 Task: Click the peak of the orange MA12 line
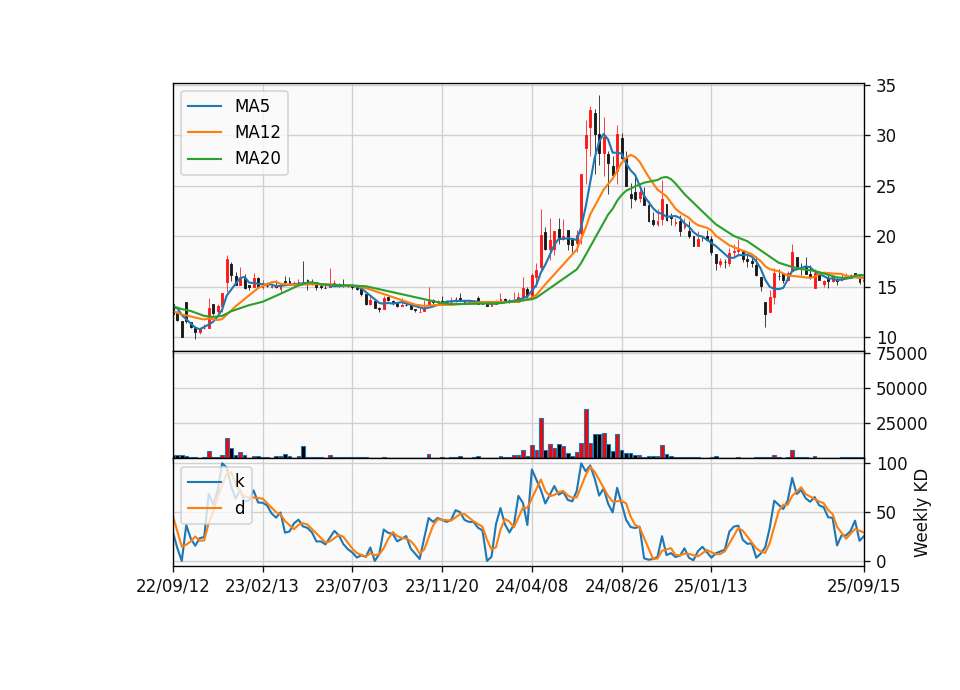pos(631,154)
